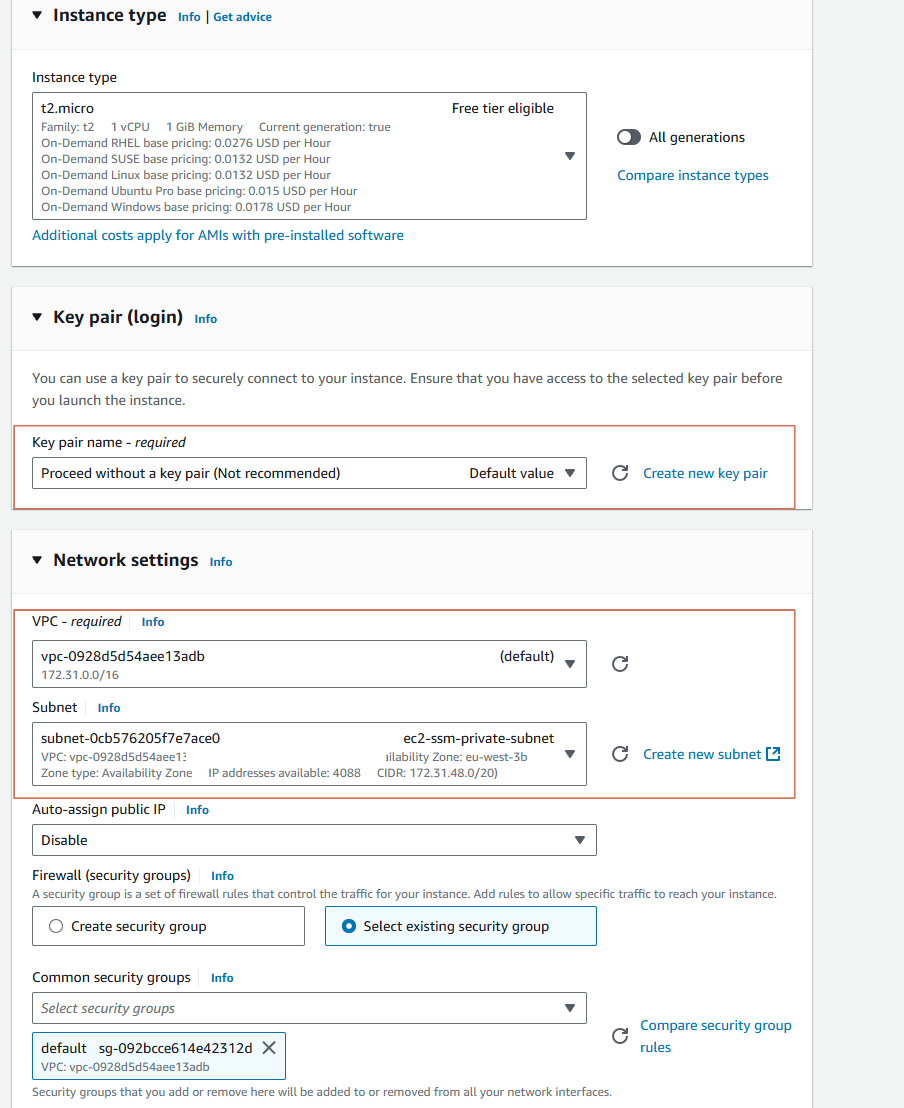Enable the All generations toggle

pos(629,137)
